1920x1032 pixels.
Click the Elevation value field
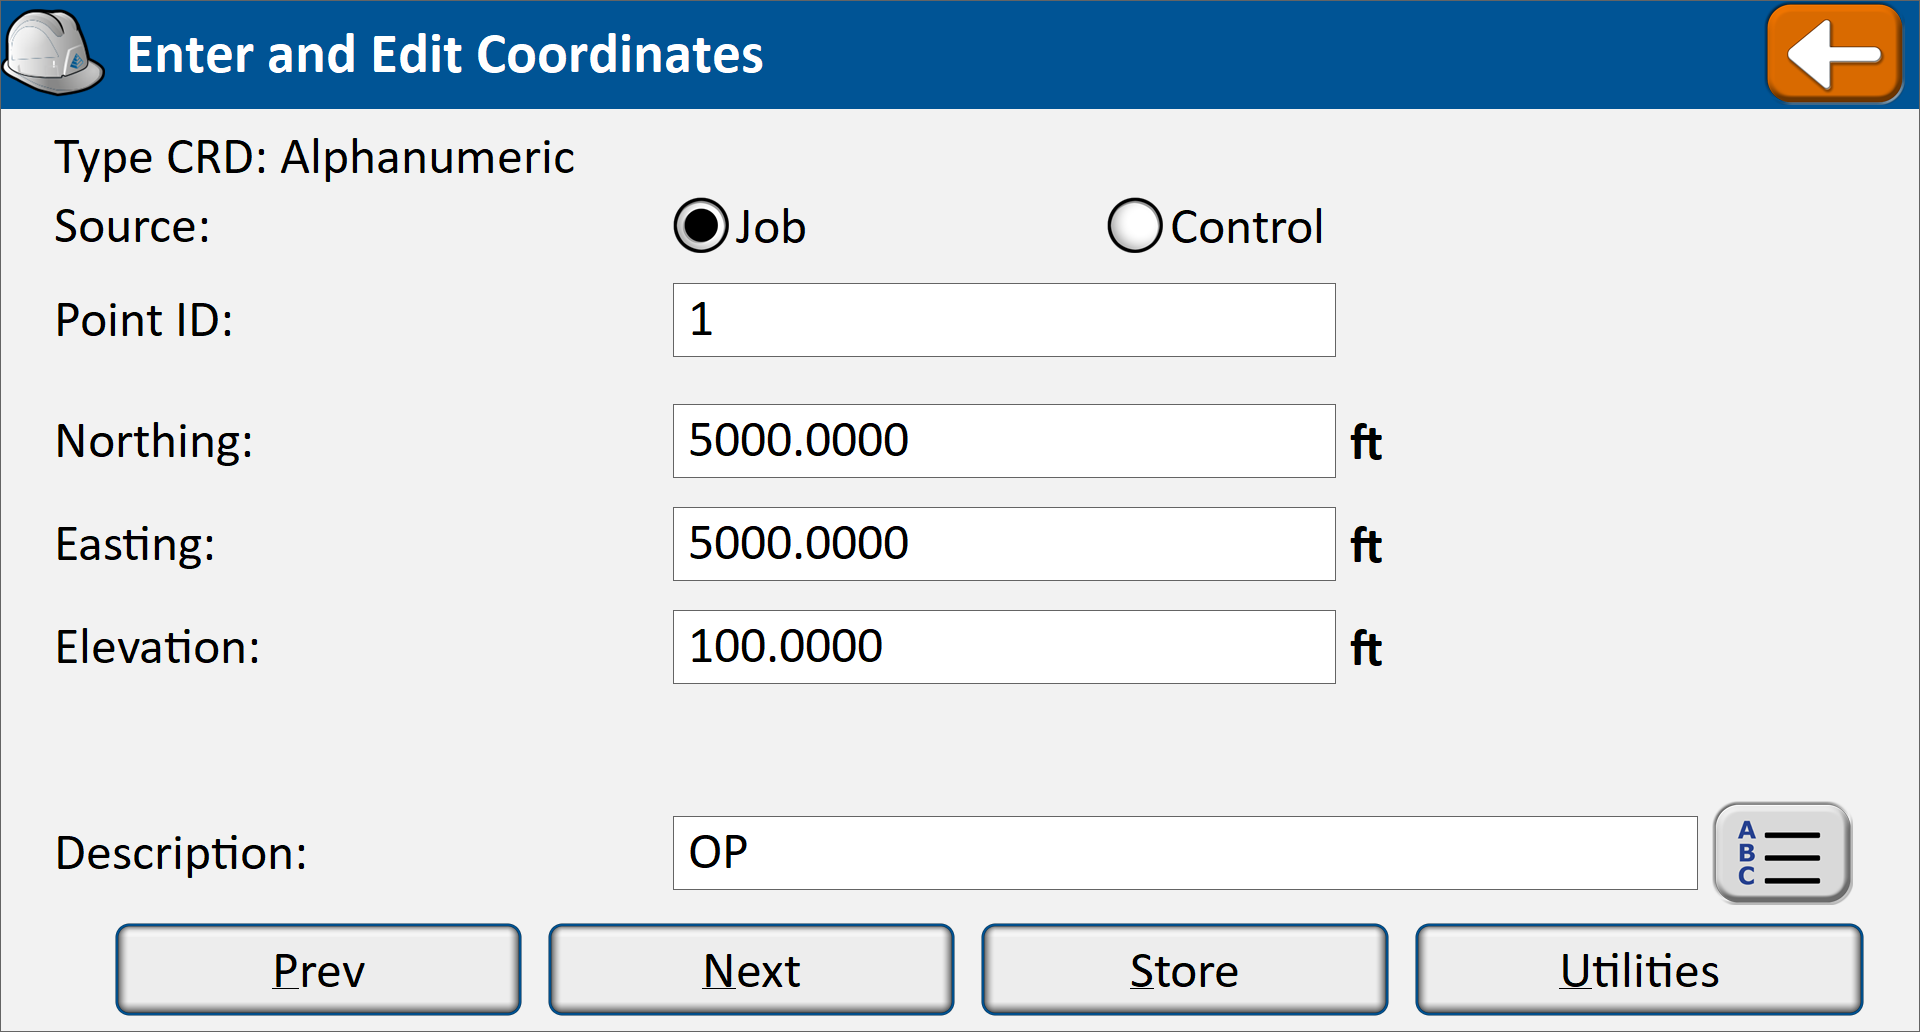coord(1004,647)
